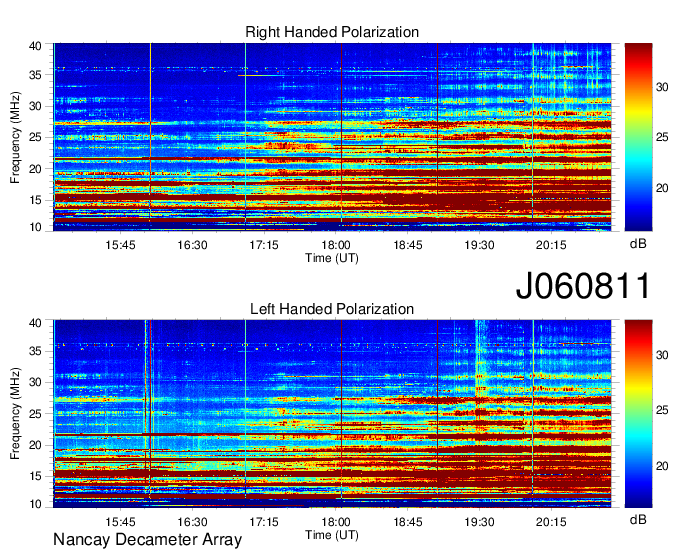Select the J060811 observation label

583,286
